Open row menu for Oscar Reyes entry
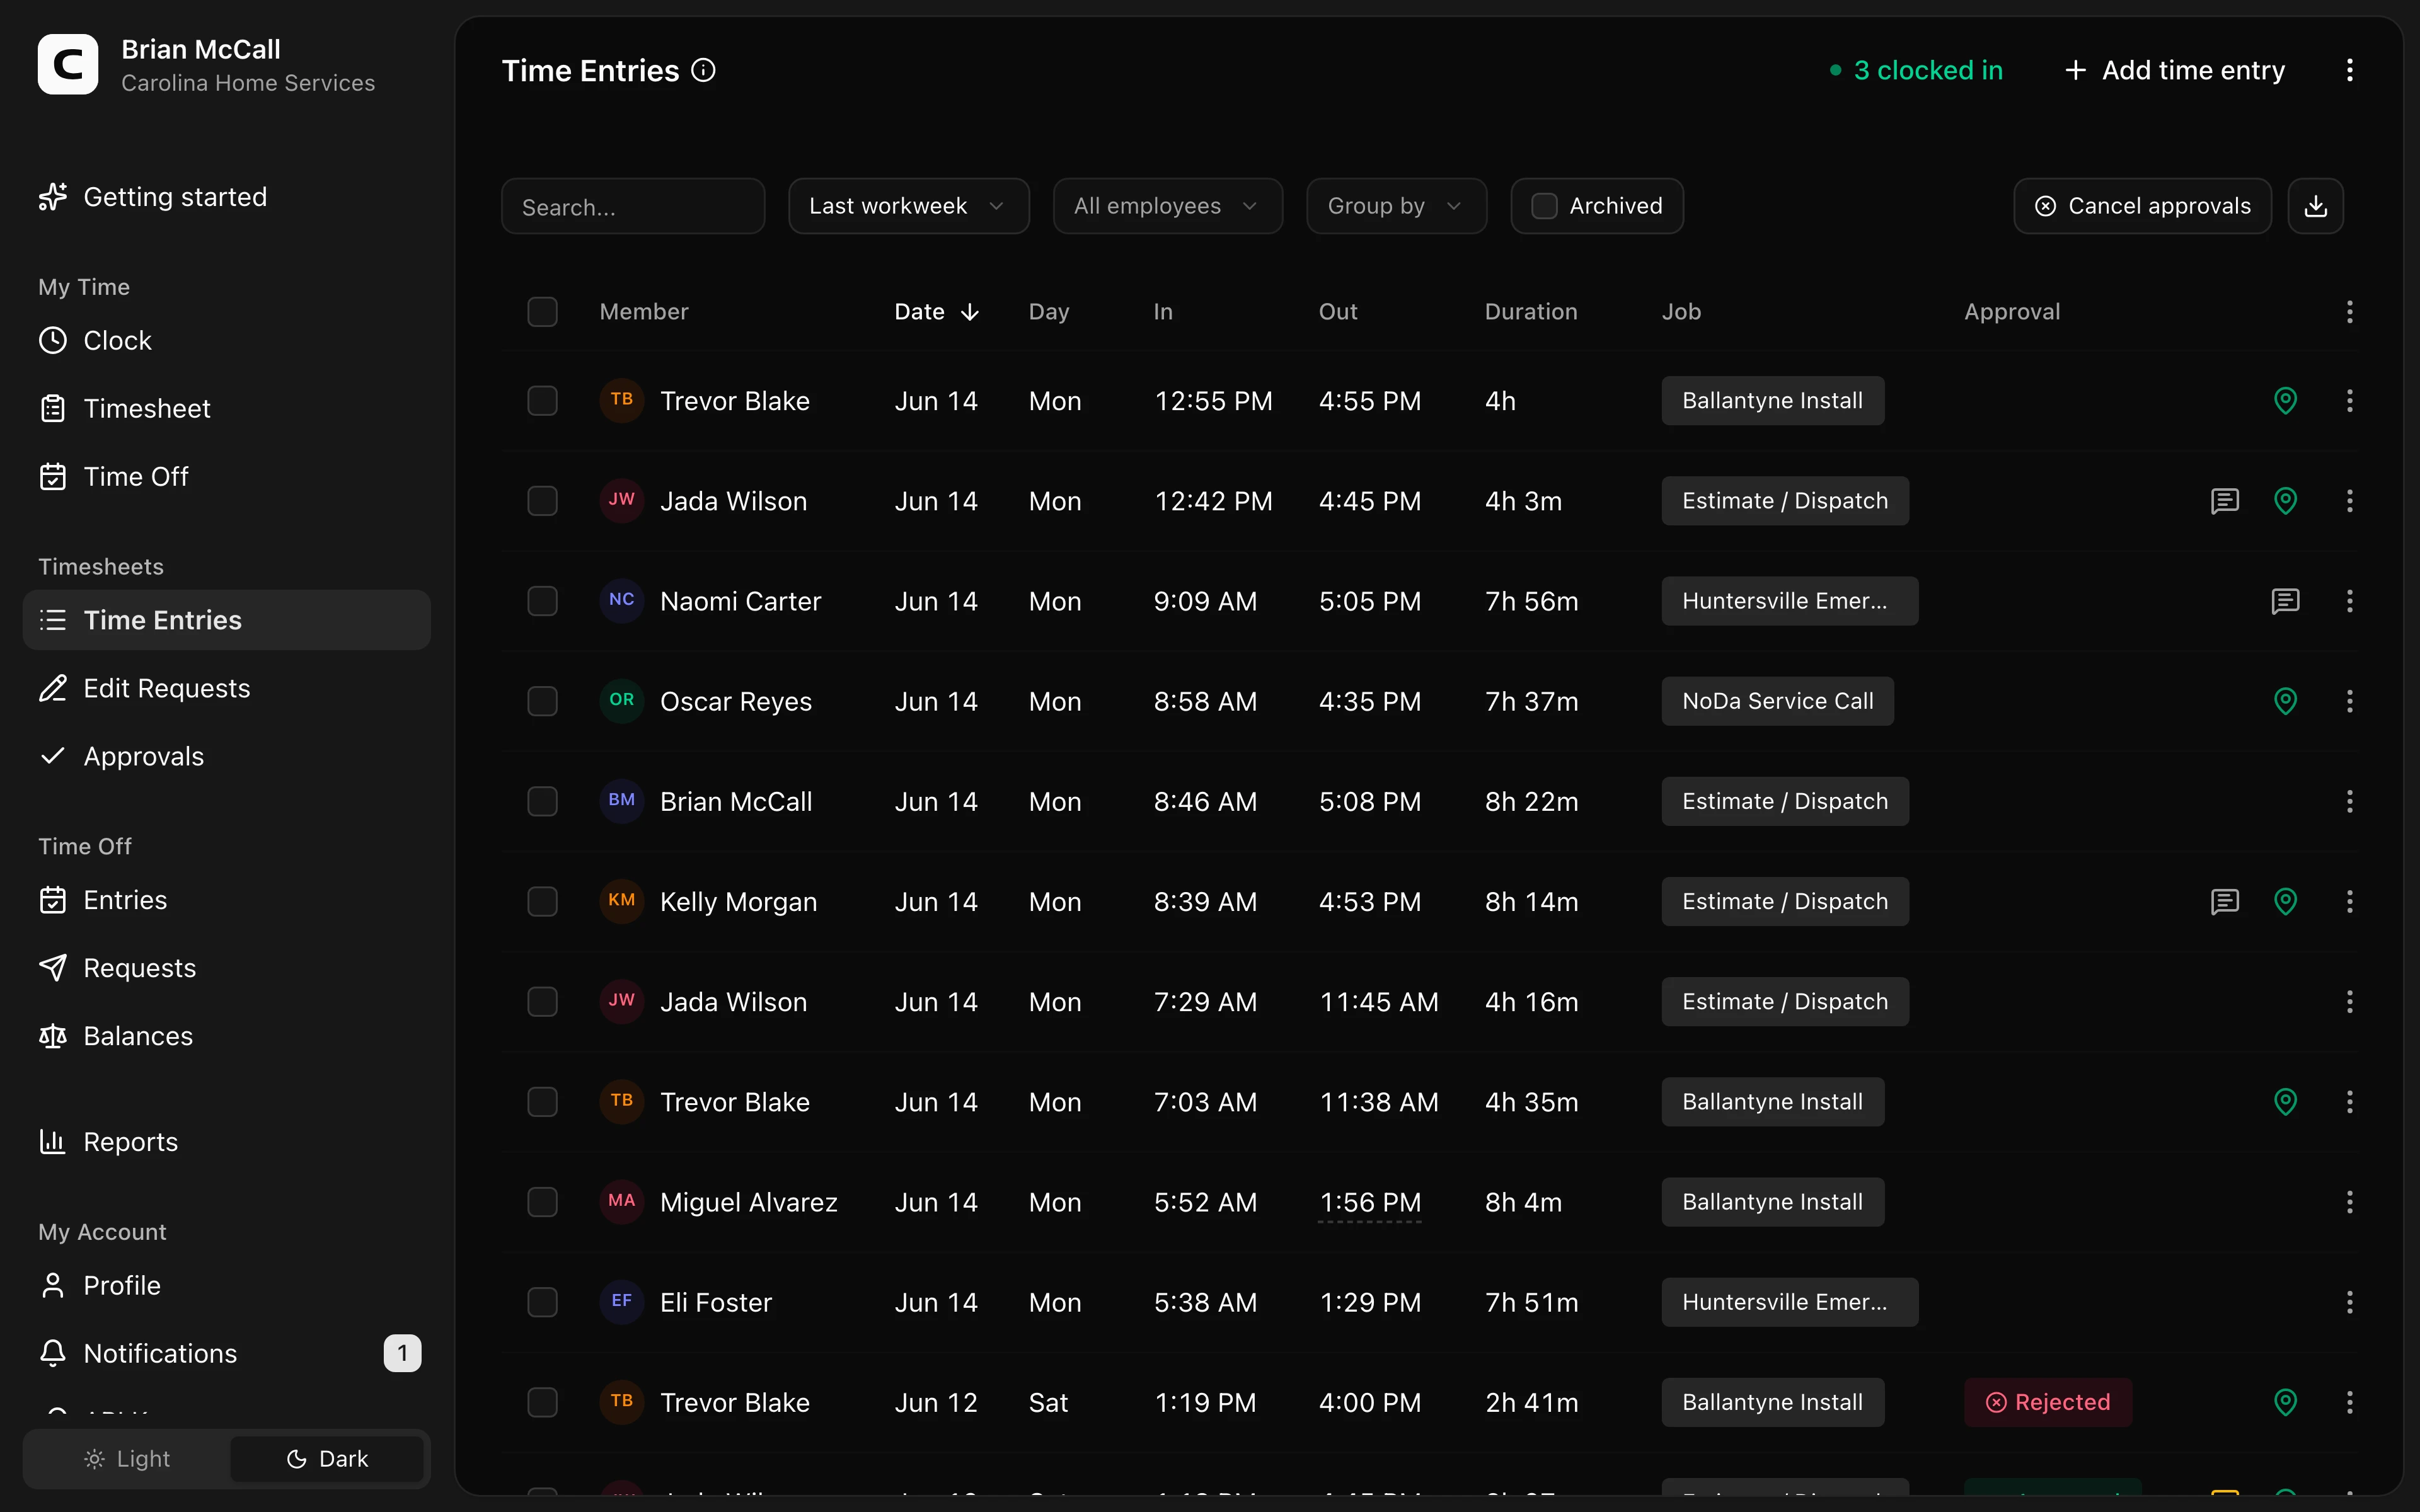 coord(2349,701)
